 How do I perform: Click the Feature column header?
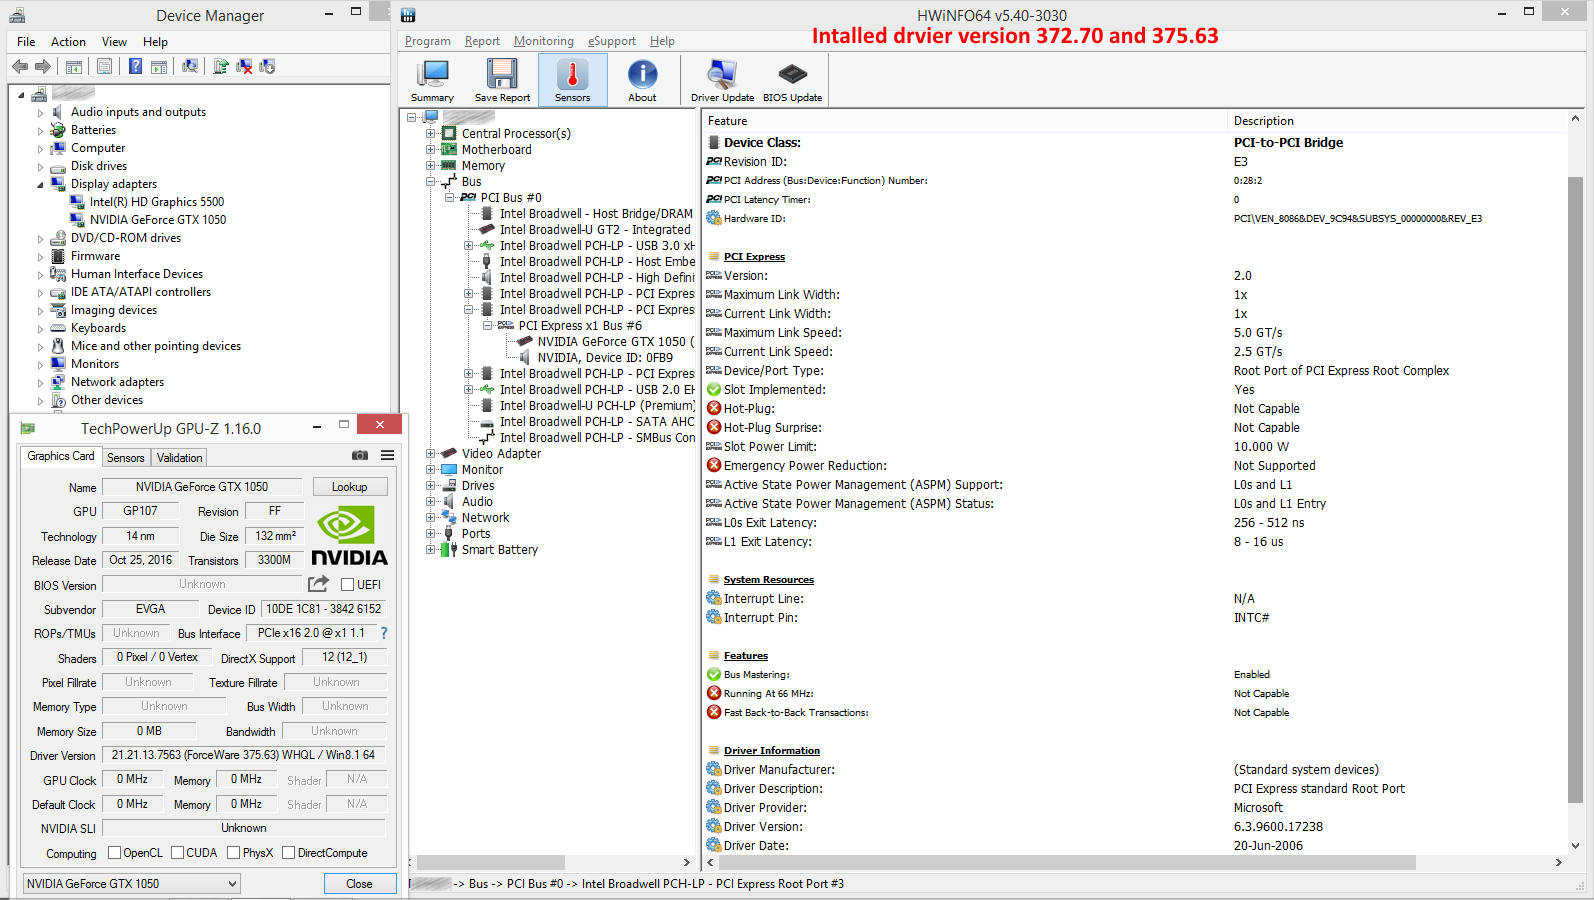[965, 121]
